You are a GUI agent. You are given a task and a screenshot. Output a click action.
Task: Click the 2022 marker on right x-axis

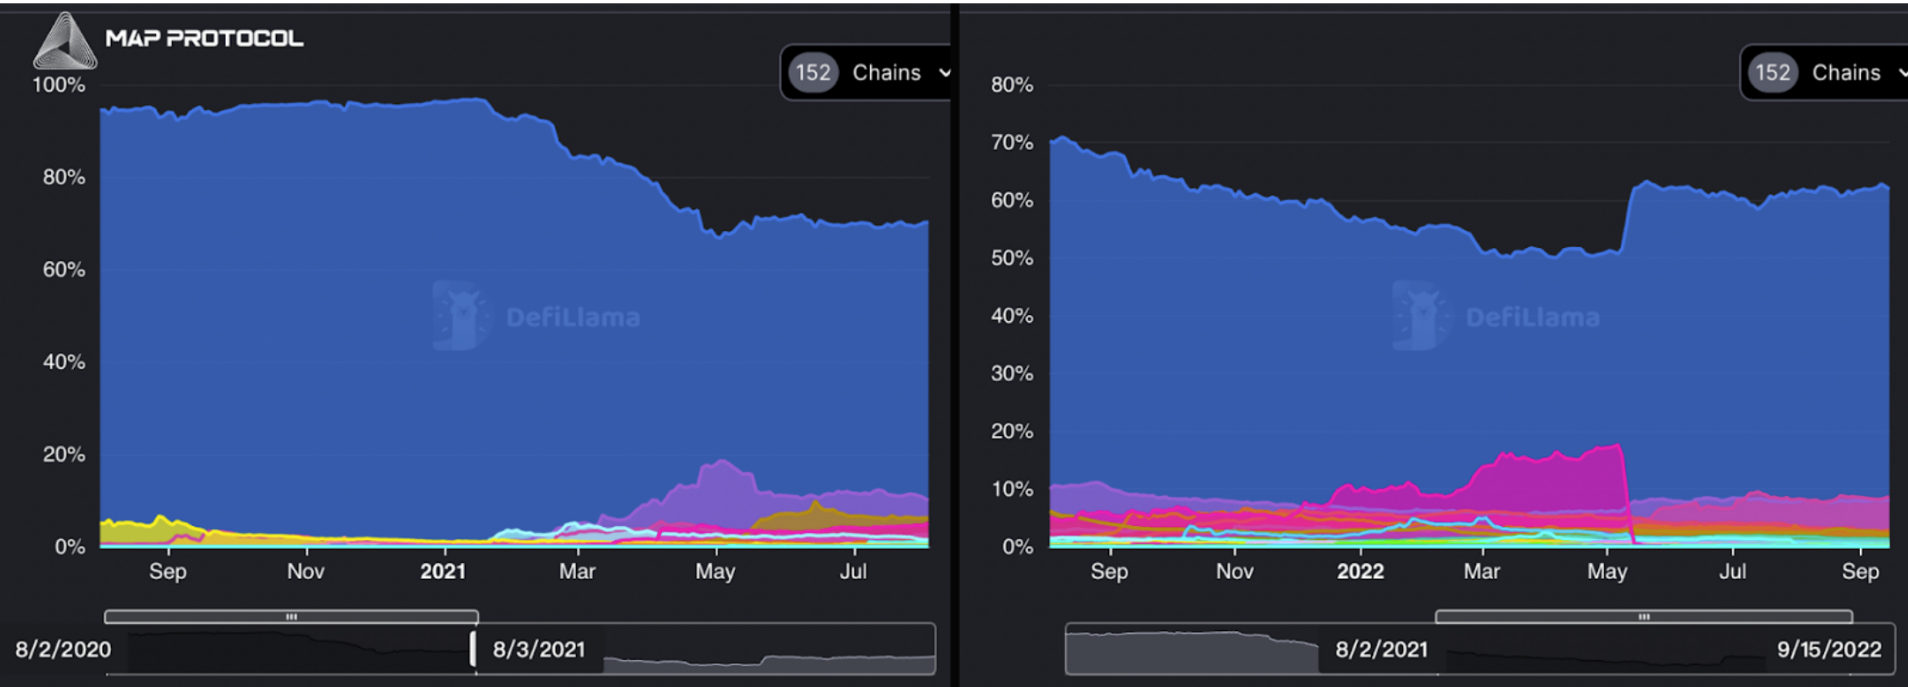[1360, 572]
